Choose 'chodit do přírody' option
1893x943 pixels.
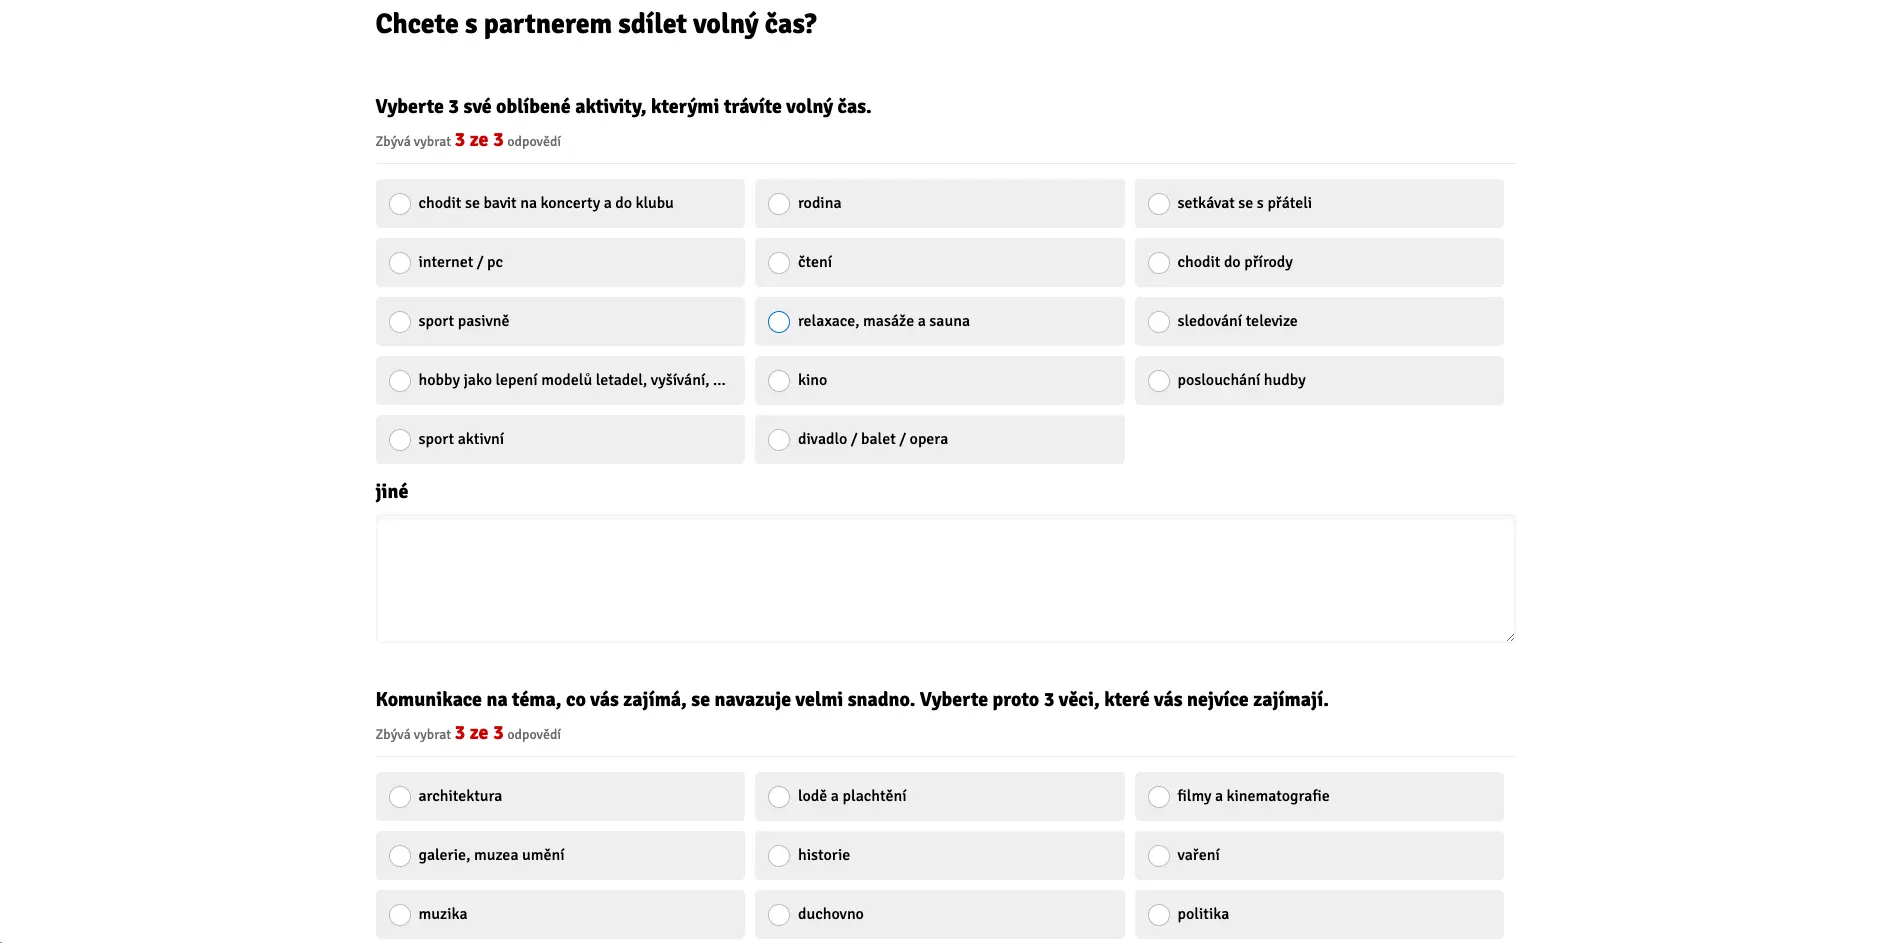[x=1319, y=262]
